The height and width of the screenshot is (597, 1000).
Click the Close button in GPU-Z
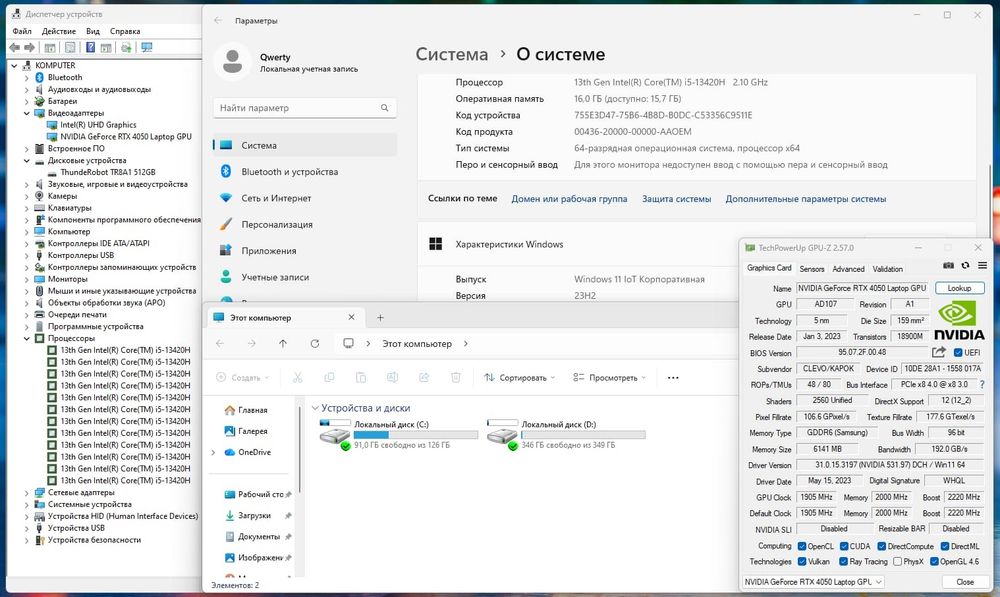[965, 582]
